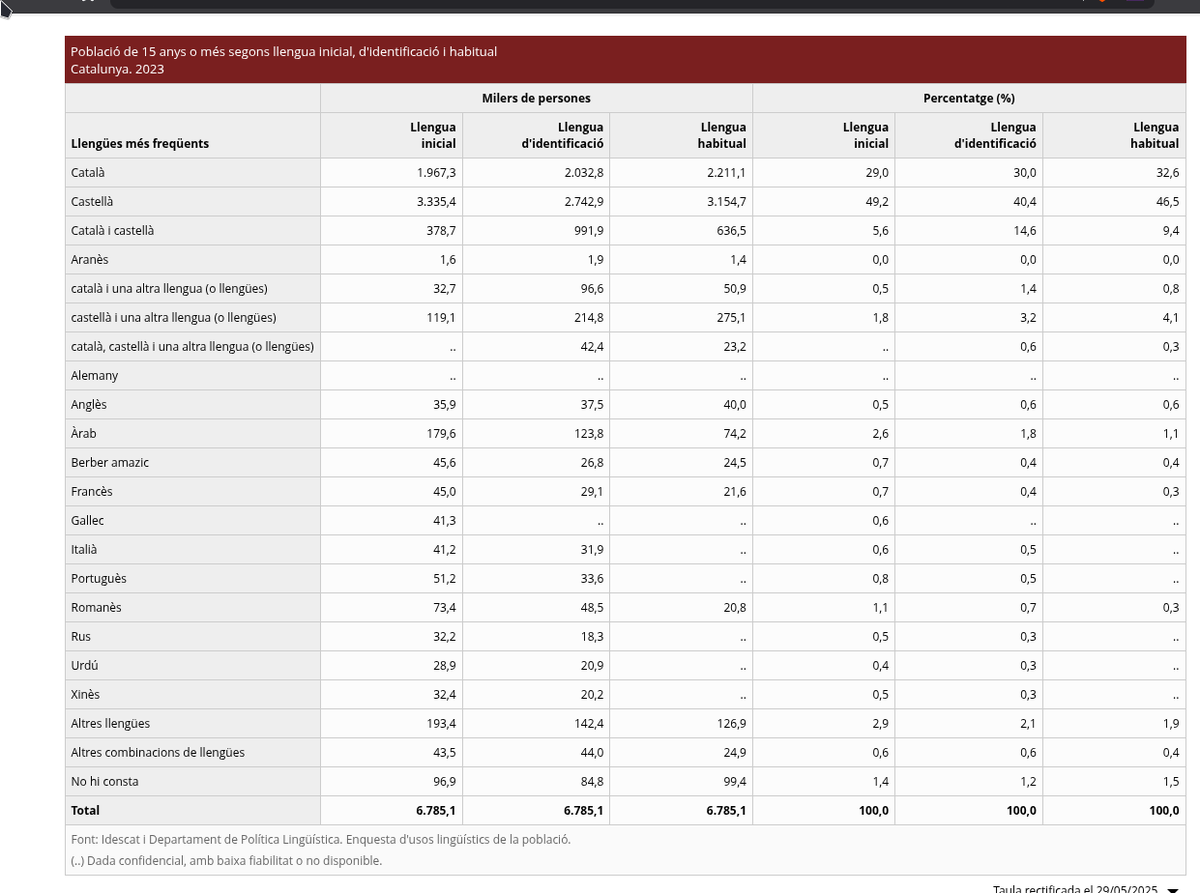Viewport: 1200px width, 893px height.
Task: Click the value '275,1' in castellà i una altra llengua row
Action: [x=731, y=318]
